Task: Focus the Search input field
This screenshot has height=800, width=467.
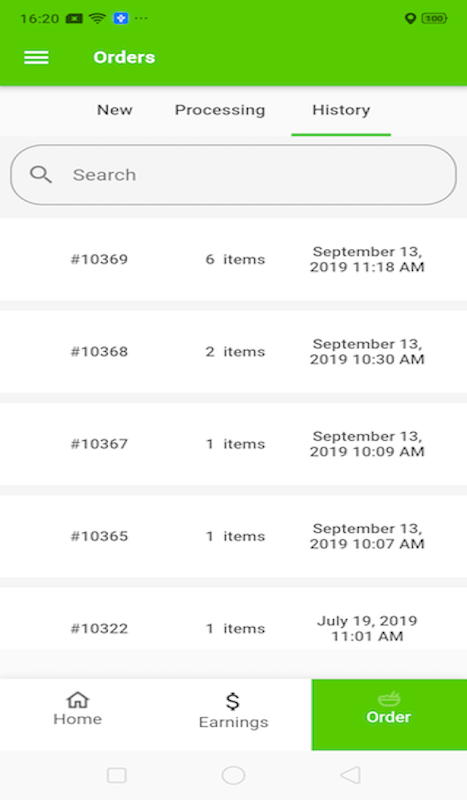Action: 233,175
